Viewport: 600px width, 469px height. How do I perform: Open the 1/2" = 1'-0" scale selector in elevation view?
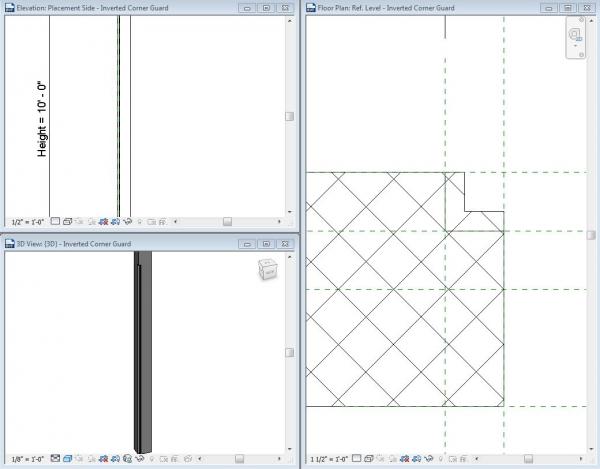pos(28,222)
